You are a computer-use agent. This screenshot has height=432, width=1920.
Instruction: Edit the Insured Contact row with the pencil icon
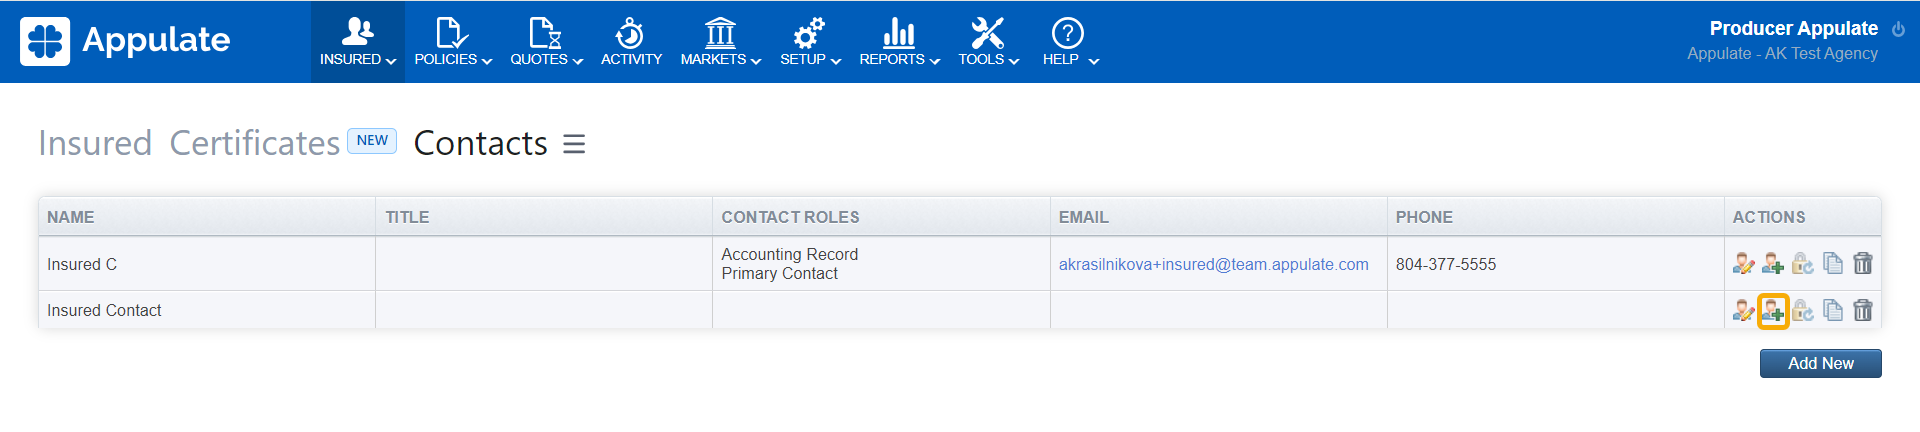pyautogui.click(x=1743, y=311)
